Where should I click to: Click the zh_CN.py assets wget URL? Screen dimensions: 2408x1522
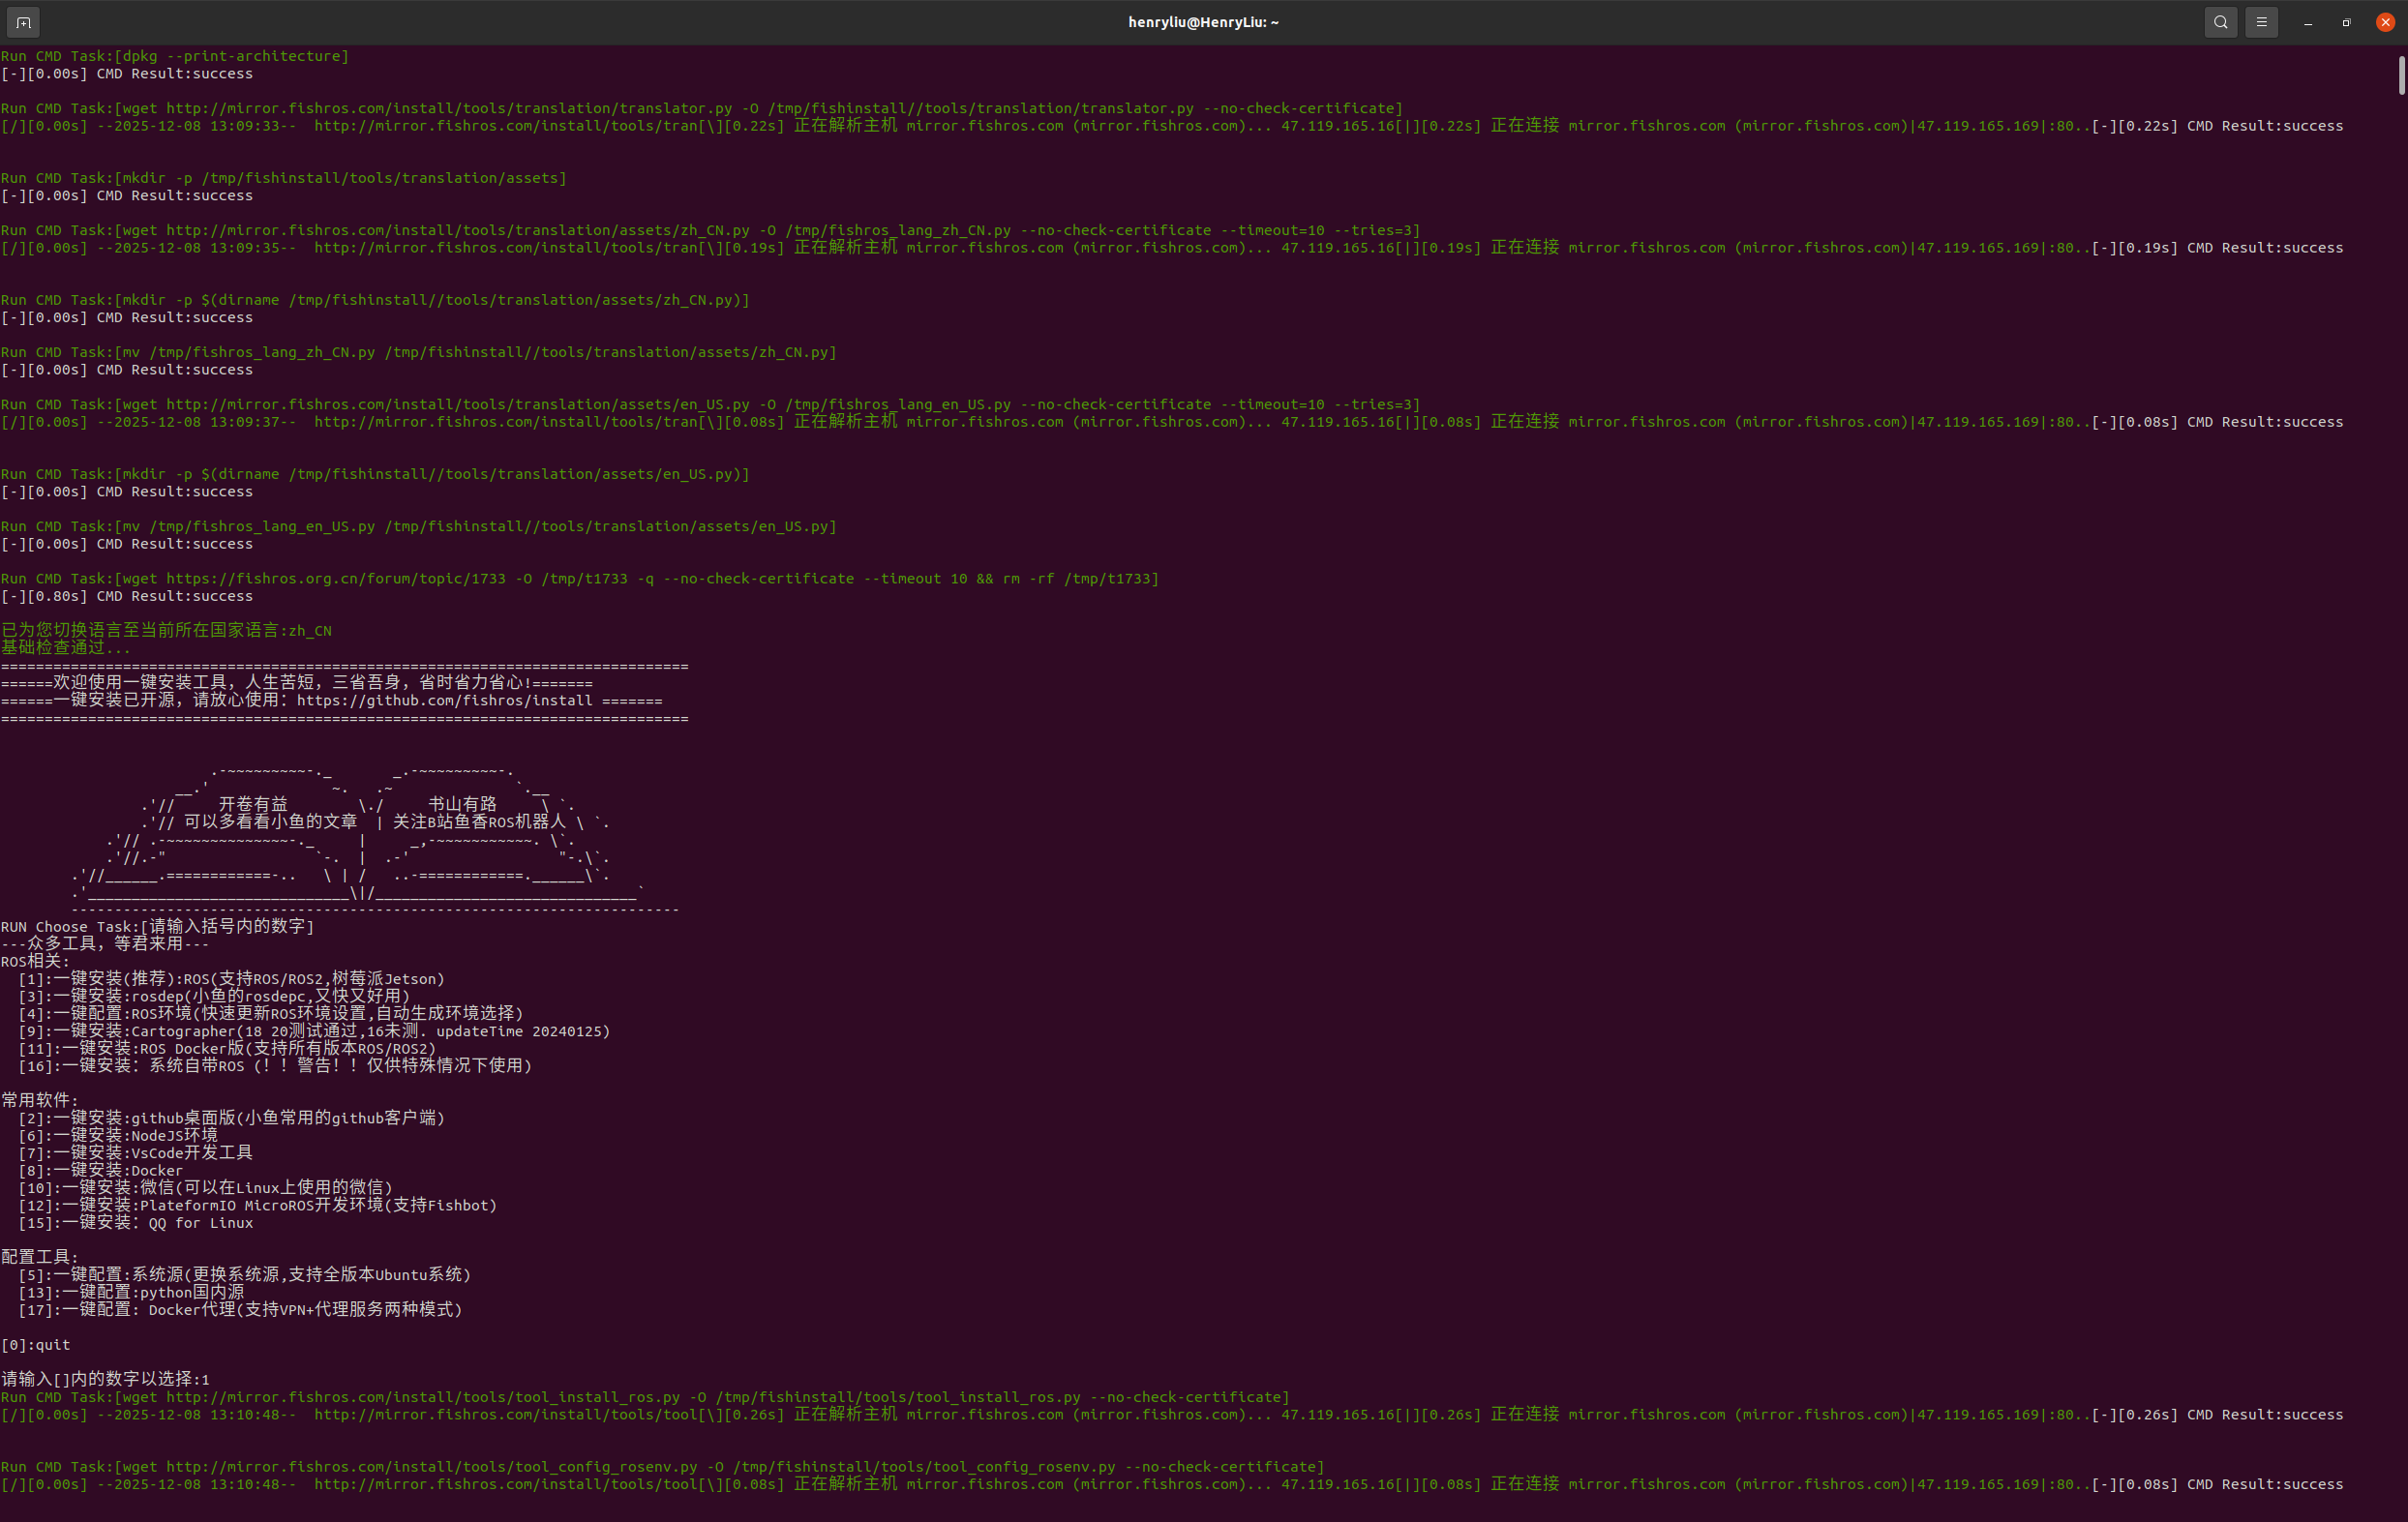(457, 230)
